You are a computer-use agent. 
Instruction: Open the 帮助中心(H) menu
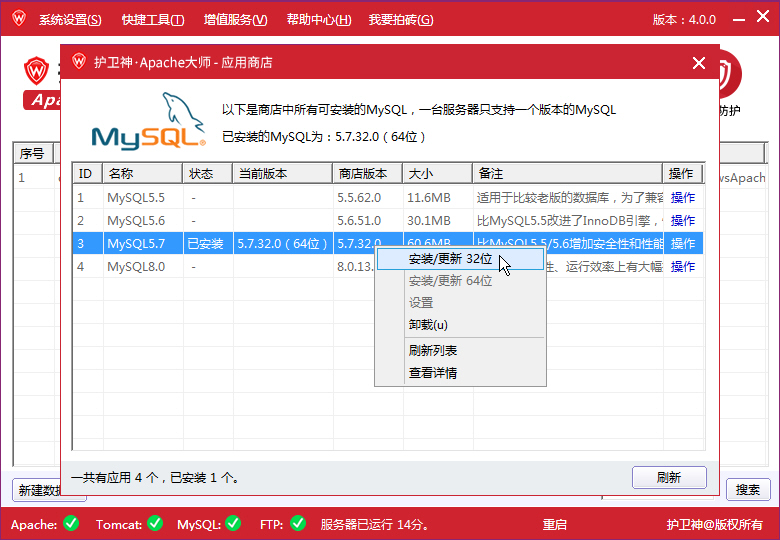(x=319, y=20)
